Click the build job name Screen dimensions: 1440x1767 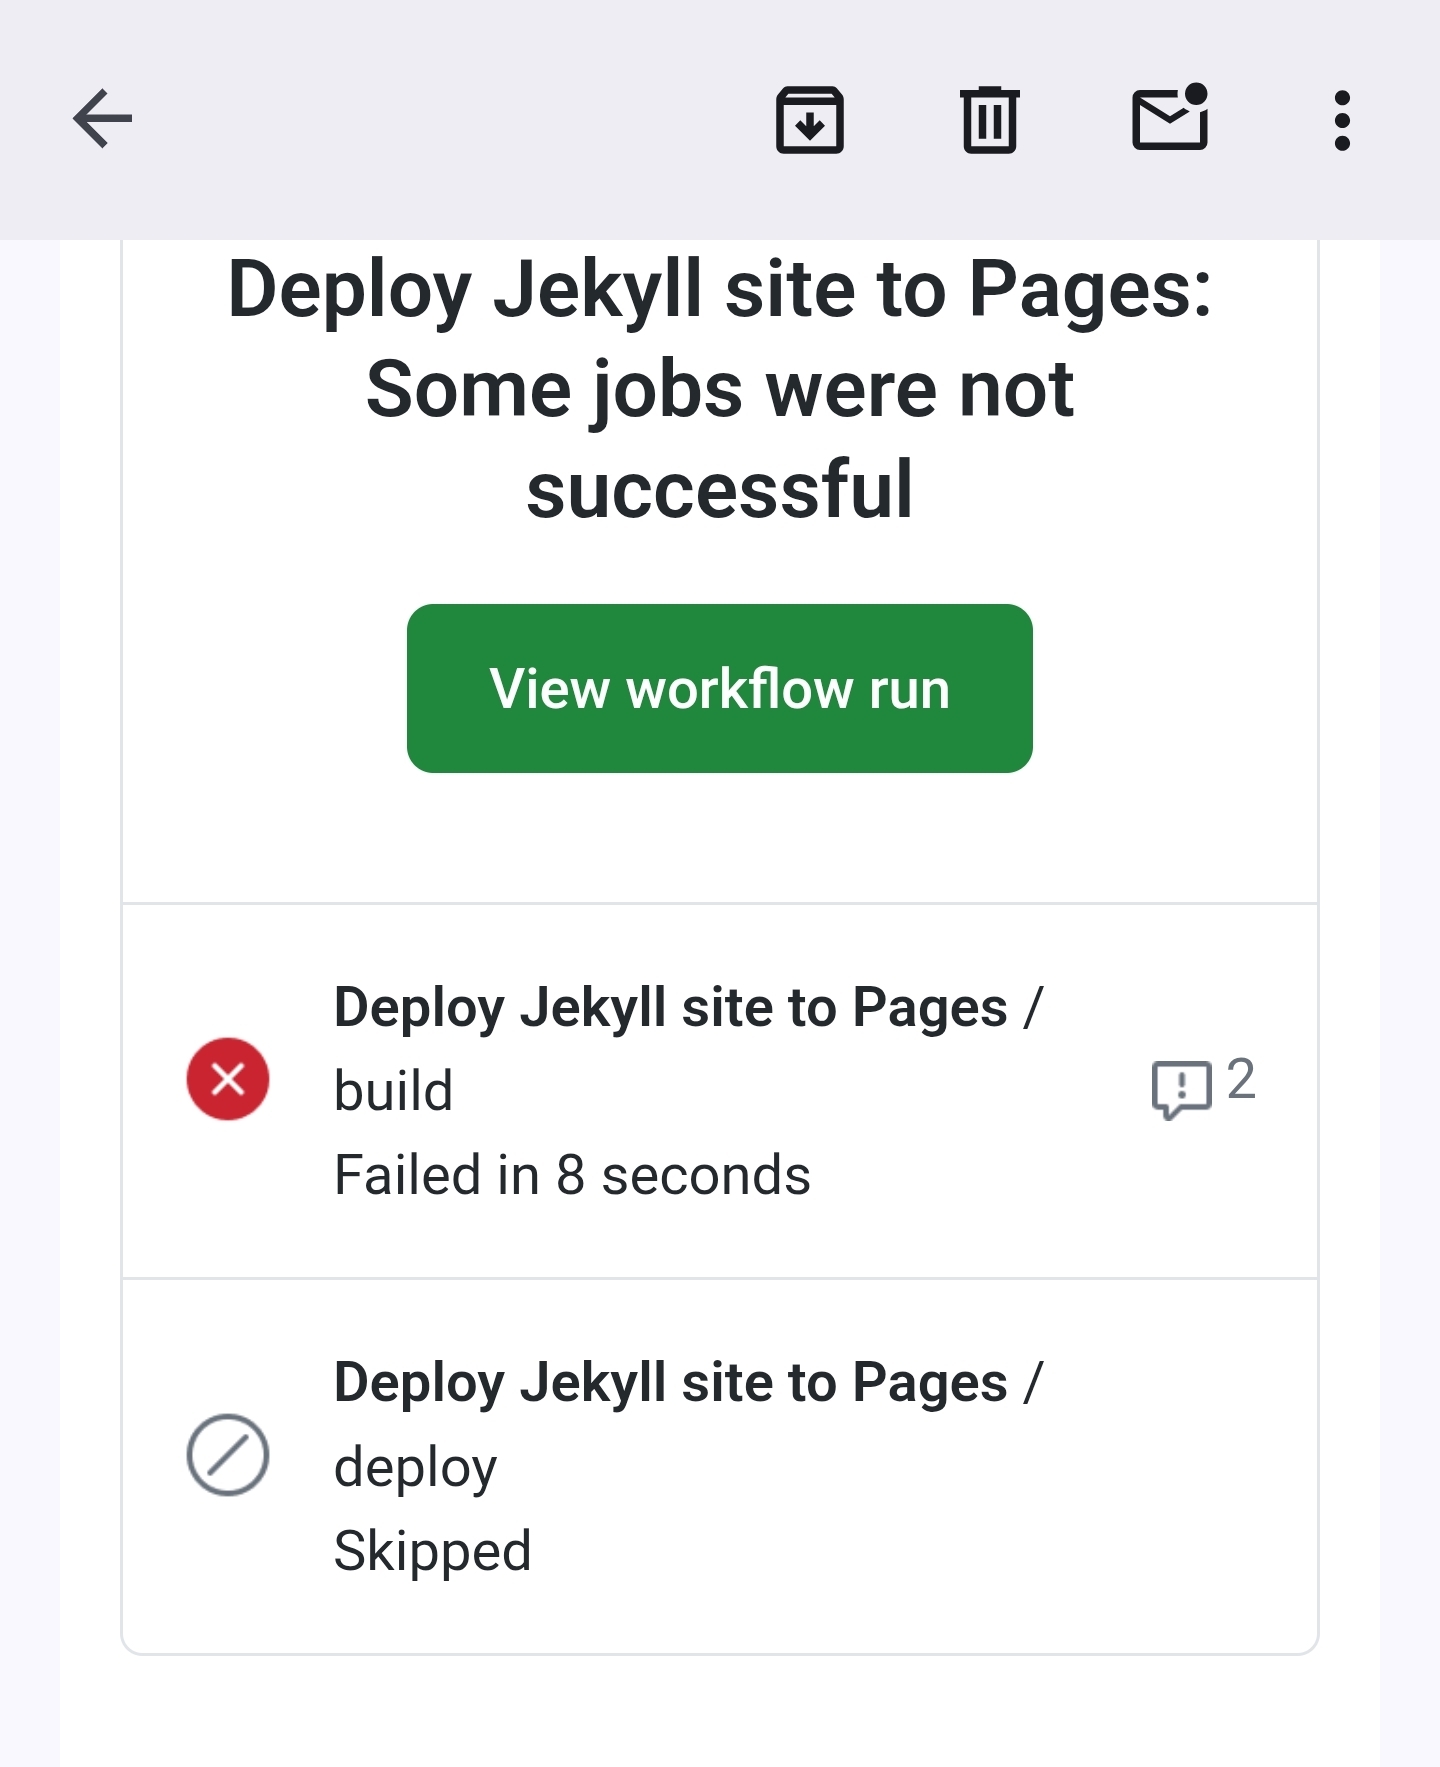(x=393, y=1091)
